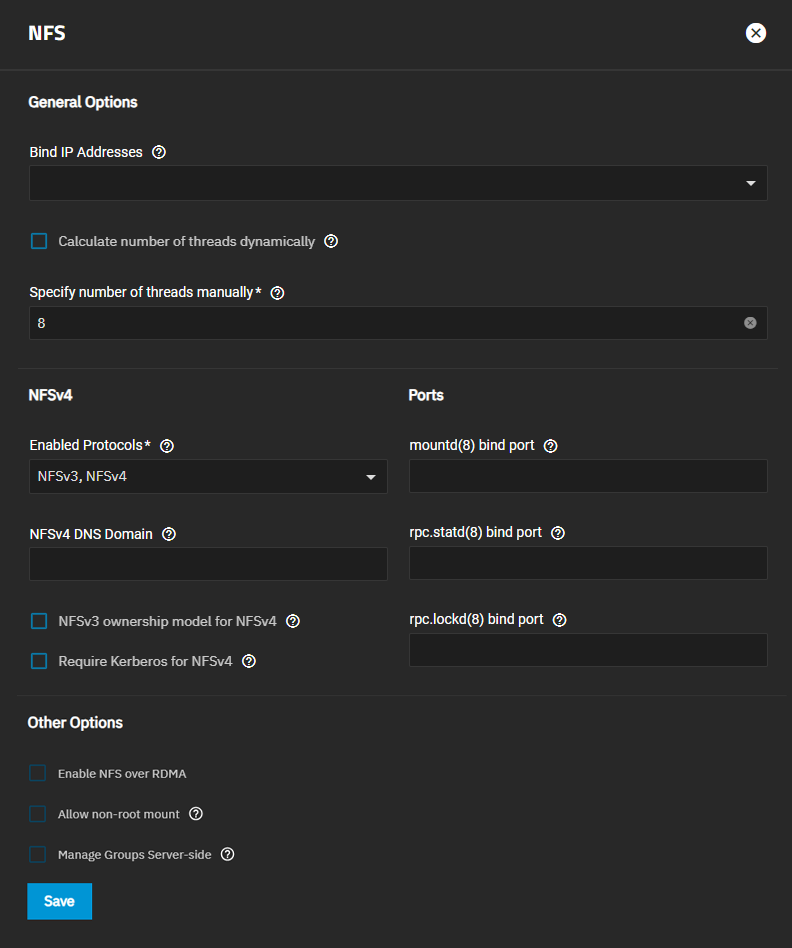This screenshot has height=948, width=792.
Task: Close the NFS settings panel
Action: click(x=756, y=33)
